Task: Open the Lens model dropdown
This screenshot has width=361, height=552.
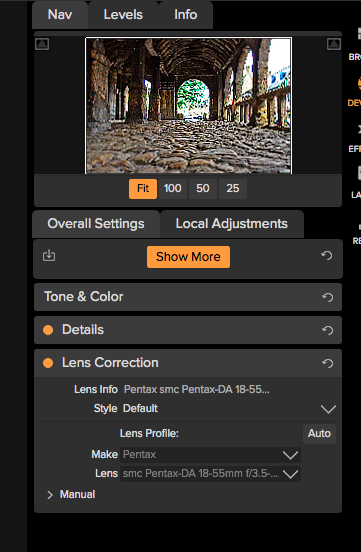Action: coord(210,474)
